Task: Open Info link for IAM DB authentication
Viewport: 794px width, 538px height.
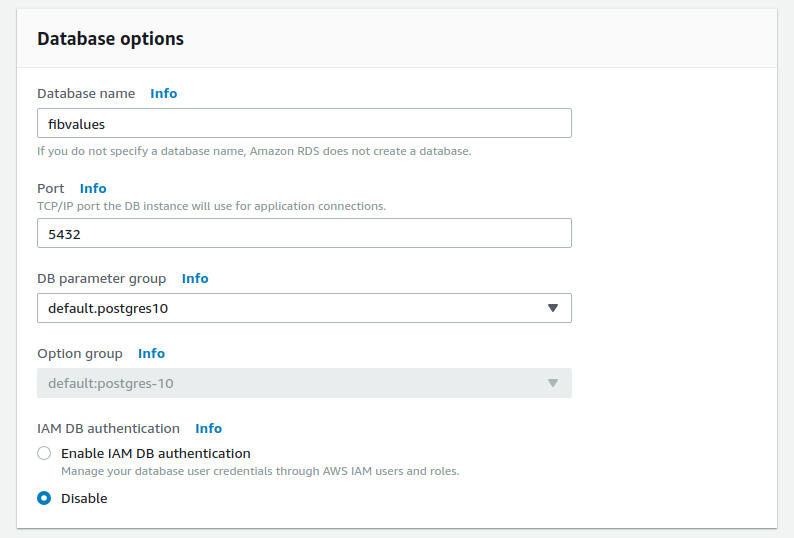Action: tap(209, 429)
